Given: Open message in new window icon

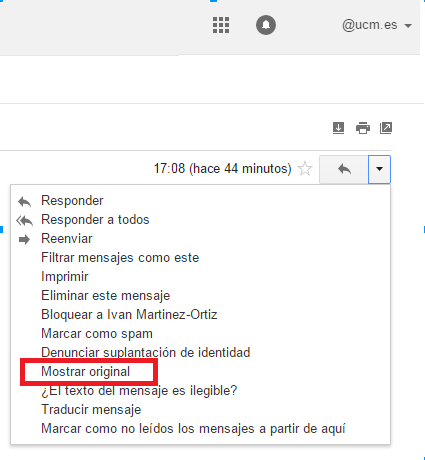Looking at the screenshot, I should tap(386, 128).
